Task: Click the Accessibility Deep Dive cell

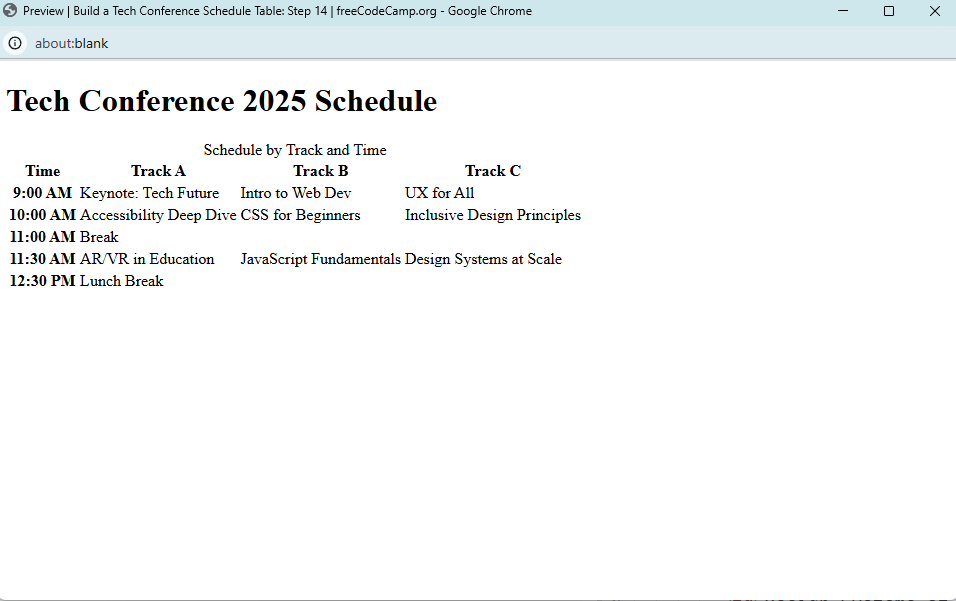Action: [158, 215]
